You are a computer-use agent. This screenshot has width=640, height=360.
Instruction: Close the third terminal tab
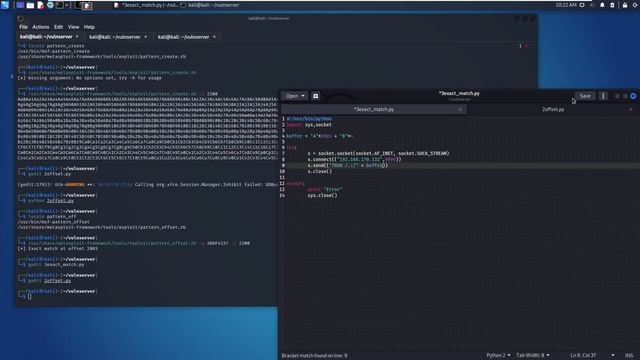tap(214, 37)
